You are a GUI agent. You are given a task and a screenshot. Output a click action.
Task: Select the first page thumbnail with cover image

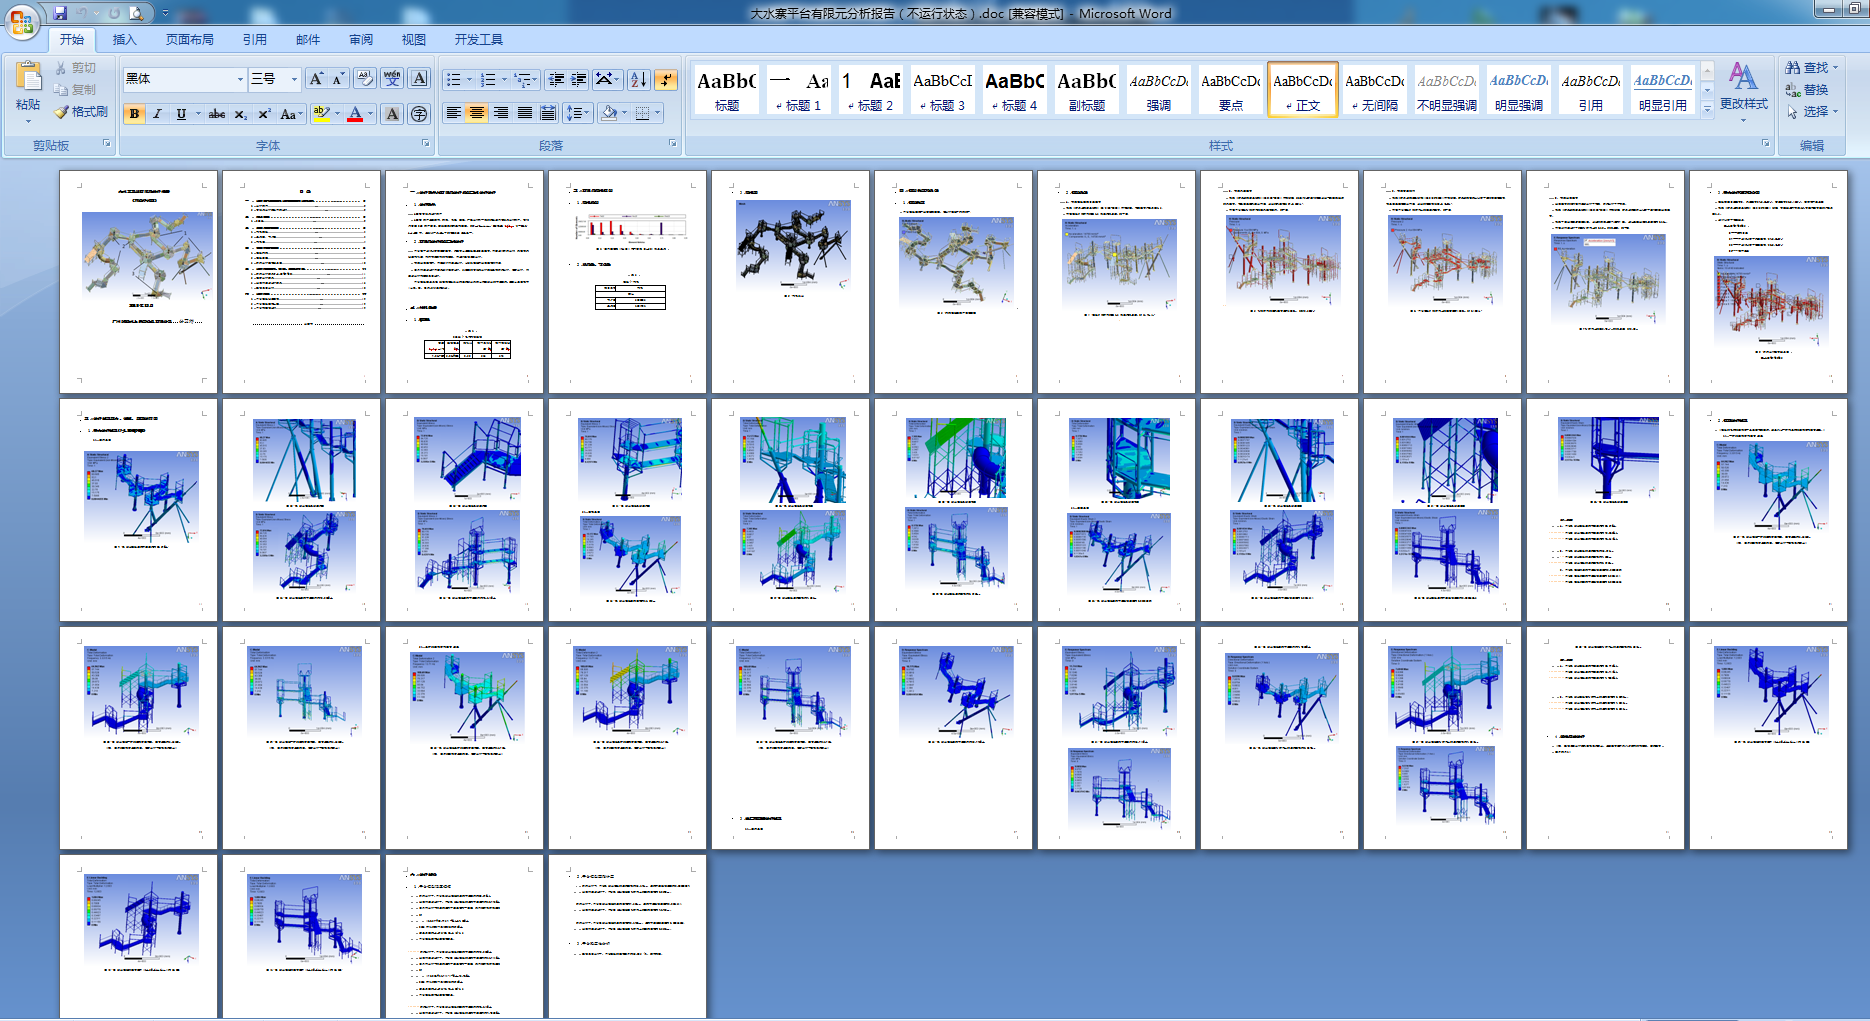tap(139, 281)
